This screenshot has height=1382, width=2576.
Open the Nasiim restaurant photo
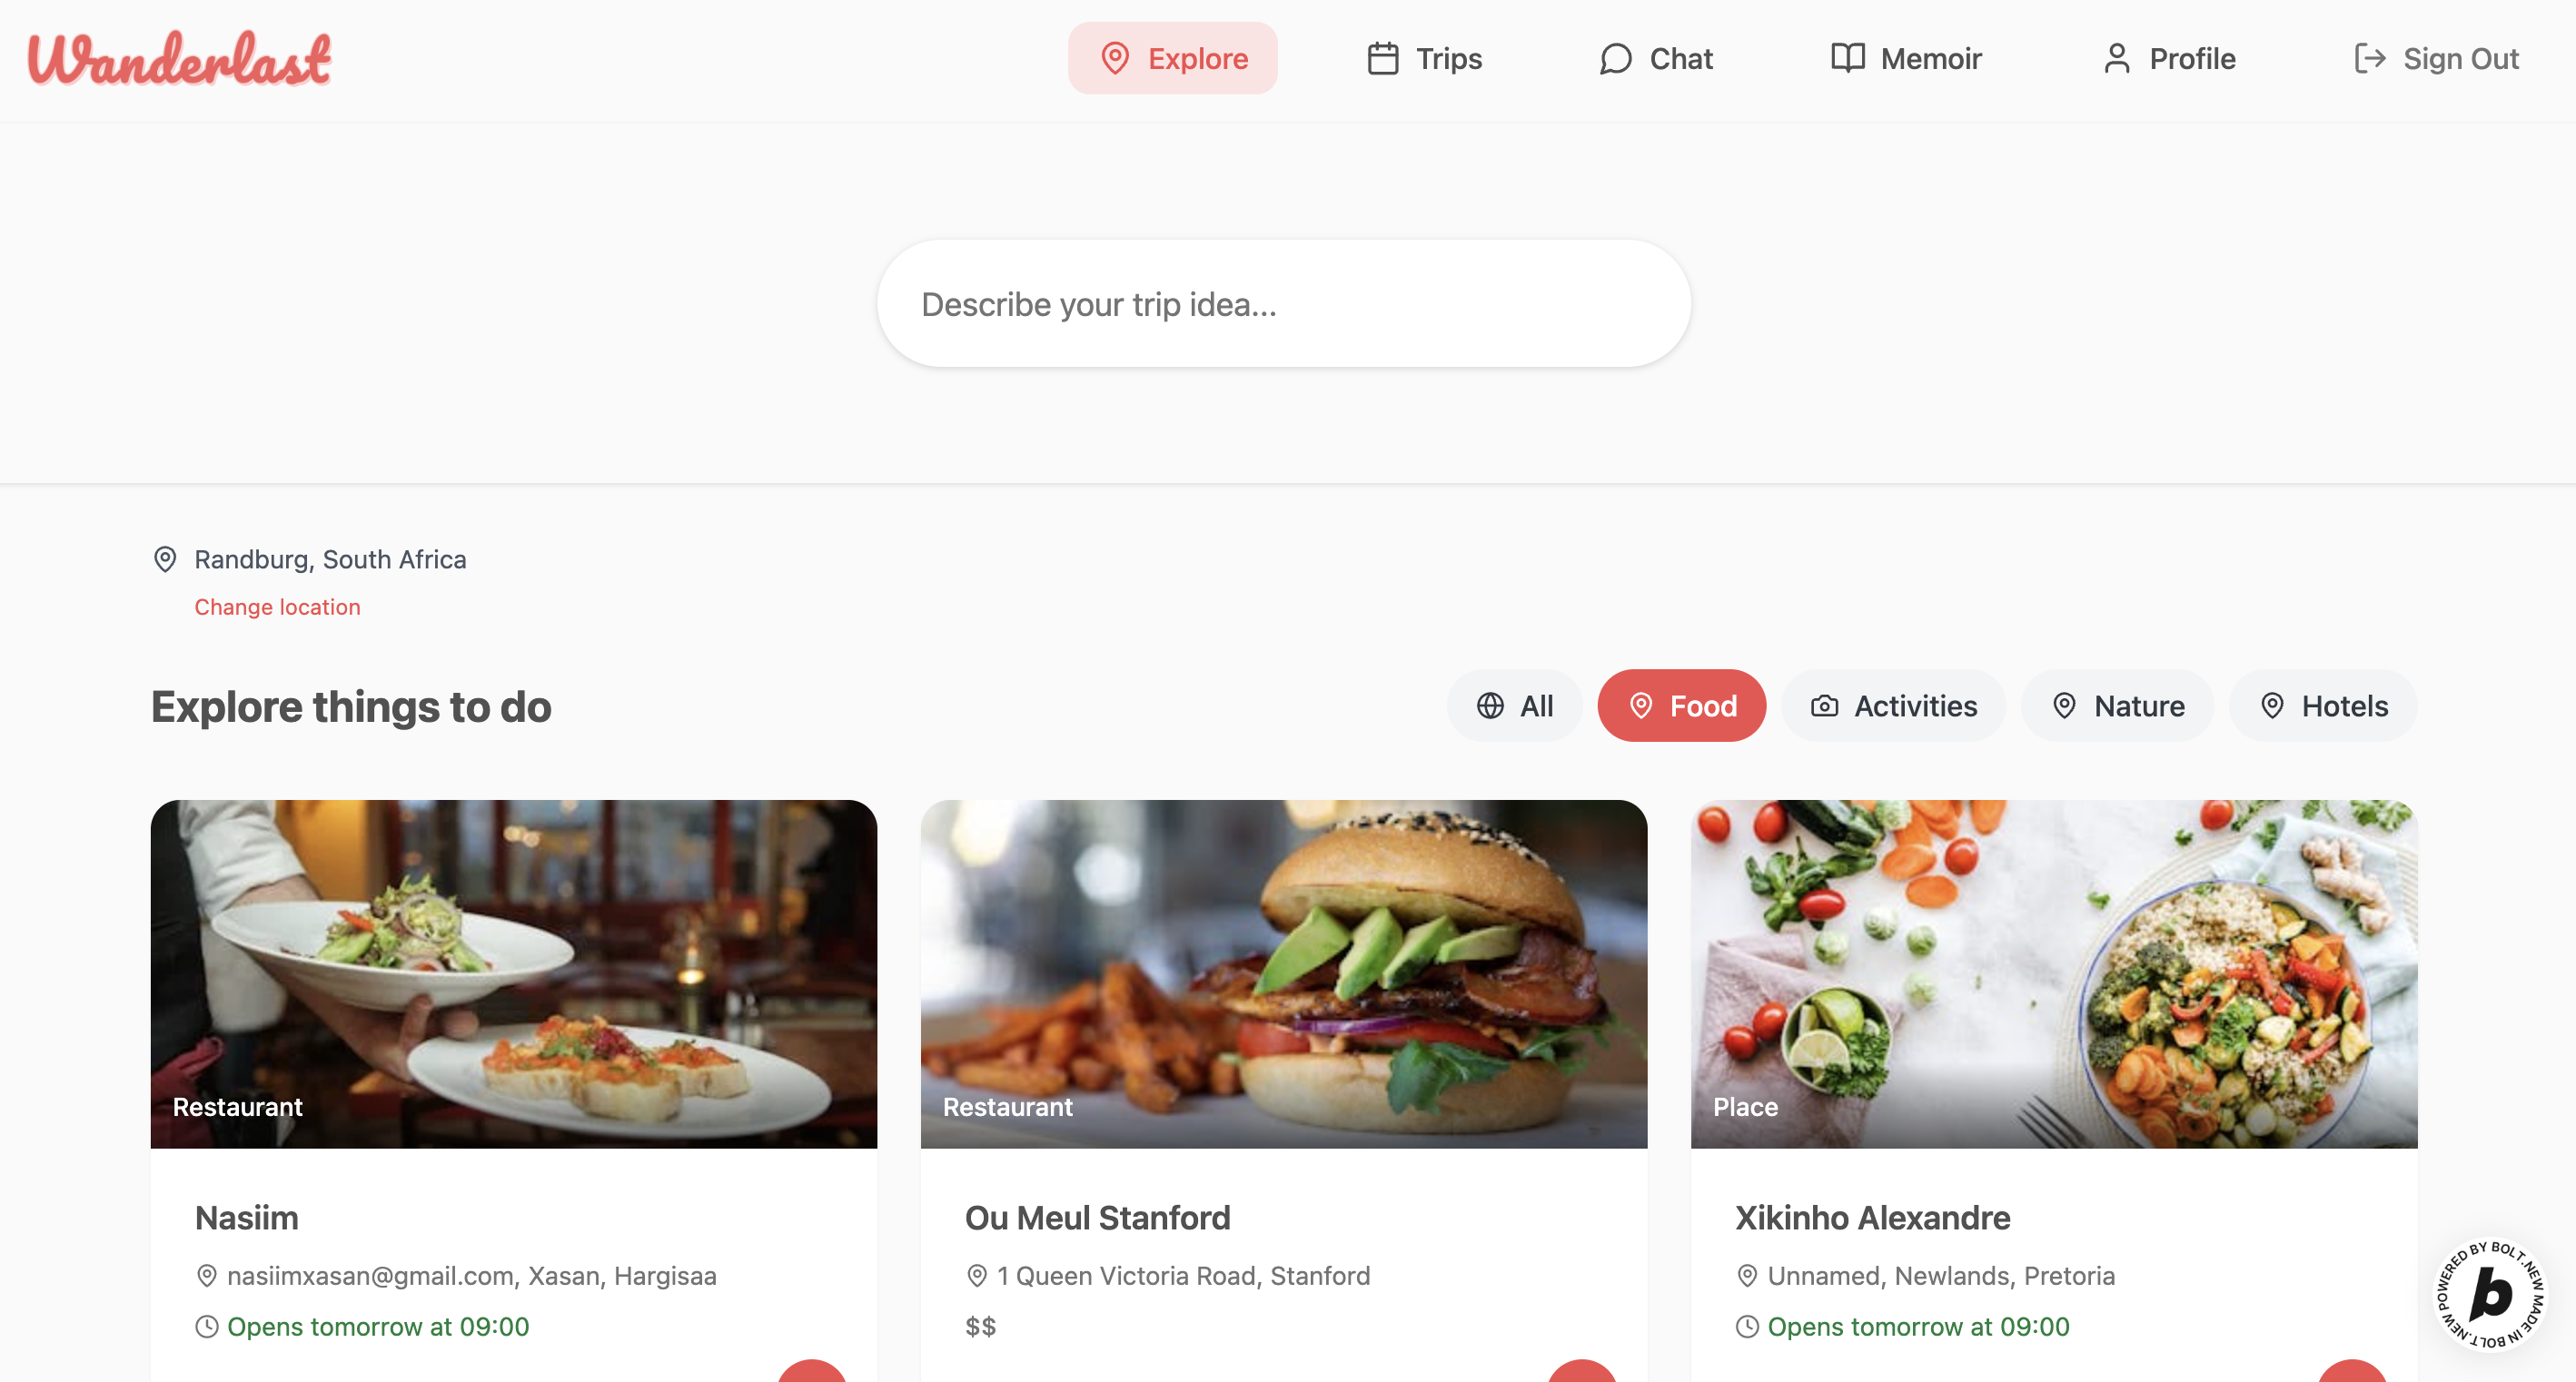pyautogui.click(x=514, y=973)
